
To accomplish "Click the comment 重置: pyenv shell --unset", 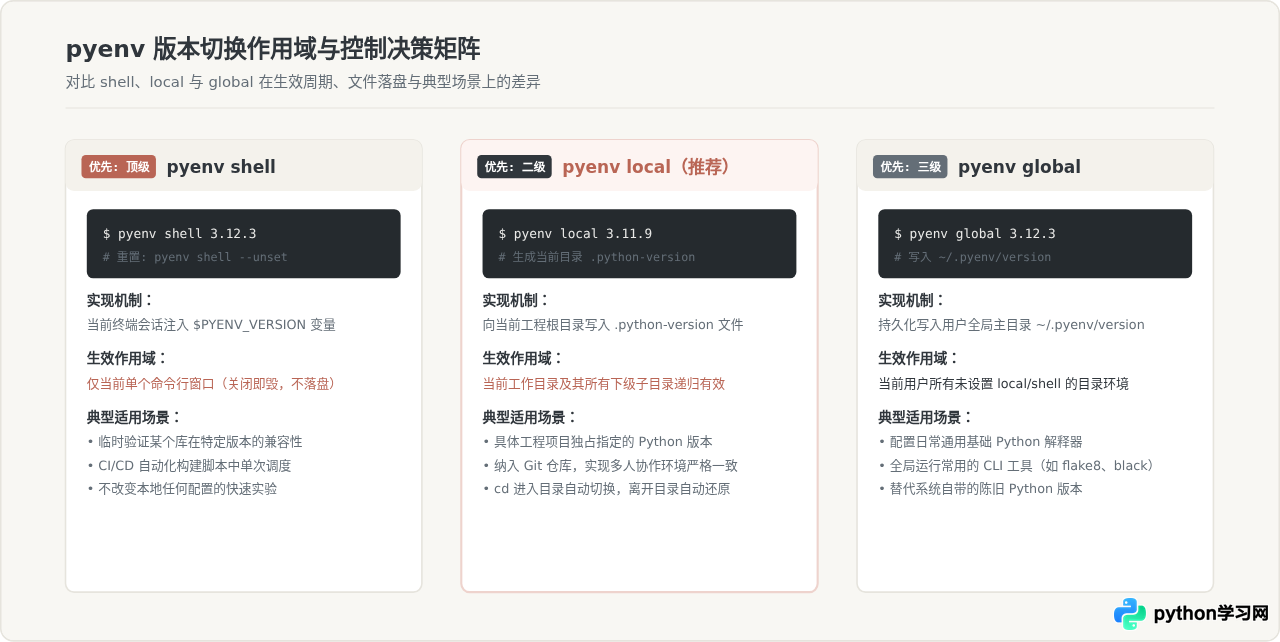I will point(195,257).
